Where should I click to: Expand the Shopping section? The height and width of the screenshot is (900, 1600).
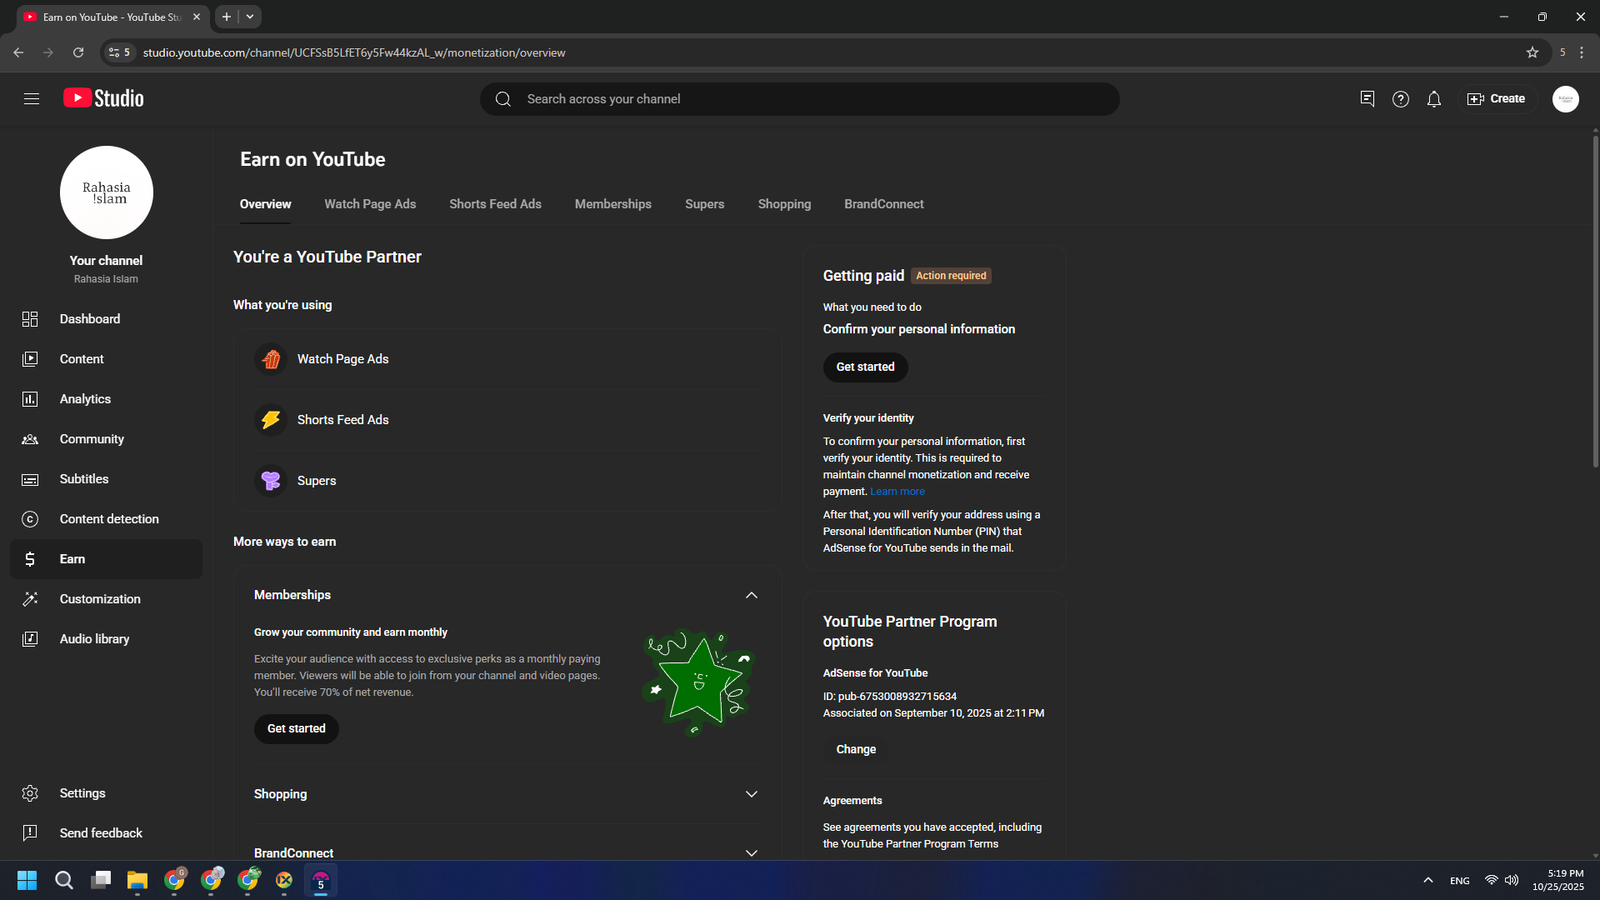coord(751,794)
